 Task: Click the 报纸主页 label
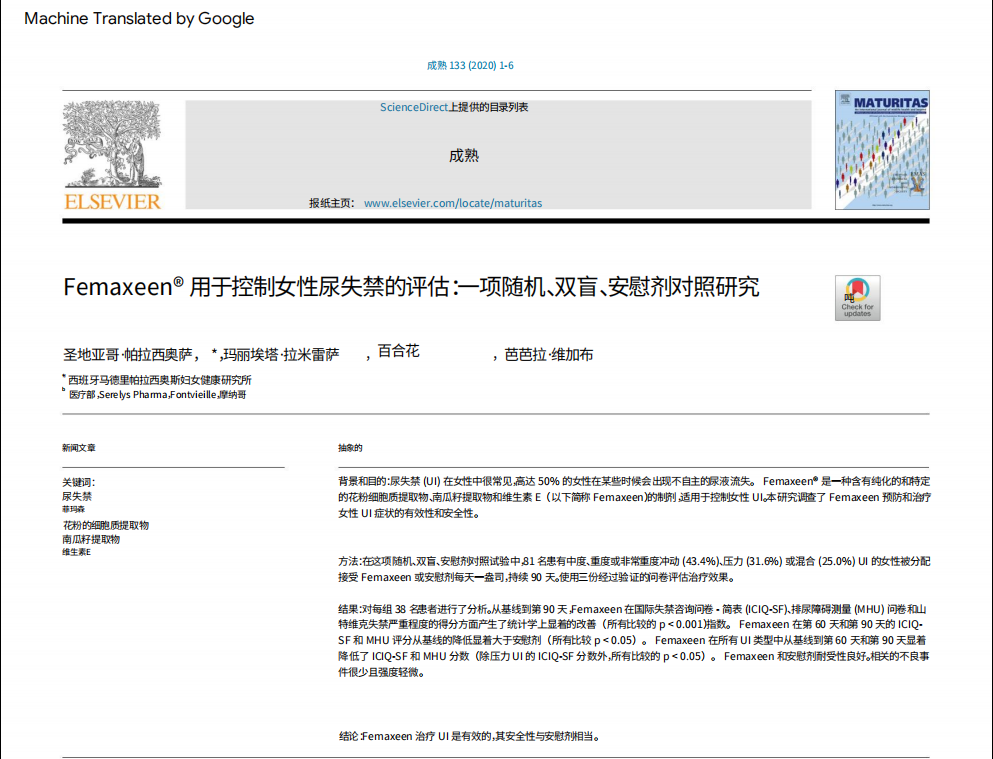(x=331, y=203)
